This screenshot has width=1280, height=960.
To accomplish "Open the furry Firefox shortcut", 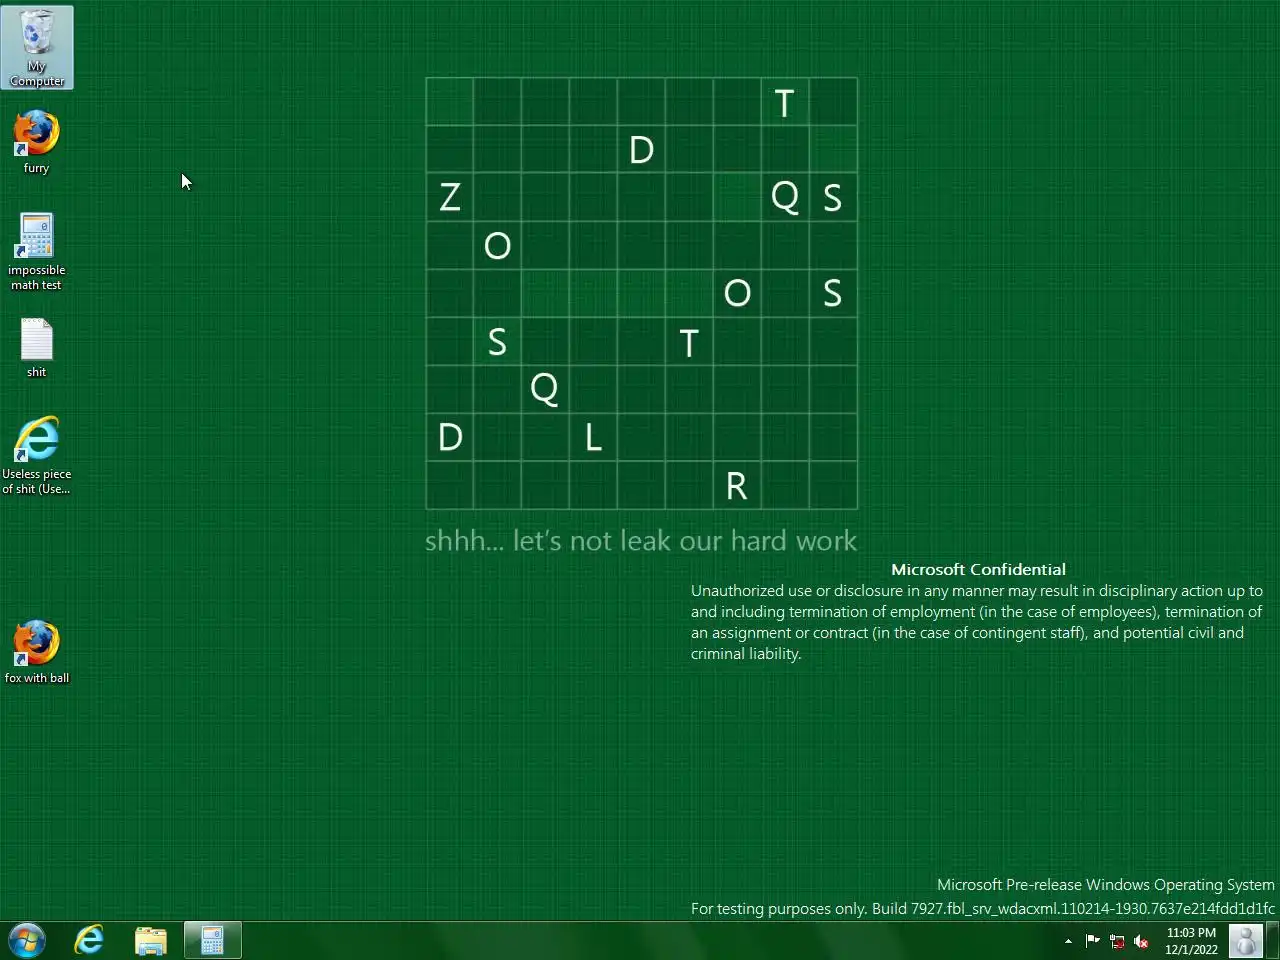I will (x=36, y=142).
